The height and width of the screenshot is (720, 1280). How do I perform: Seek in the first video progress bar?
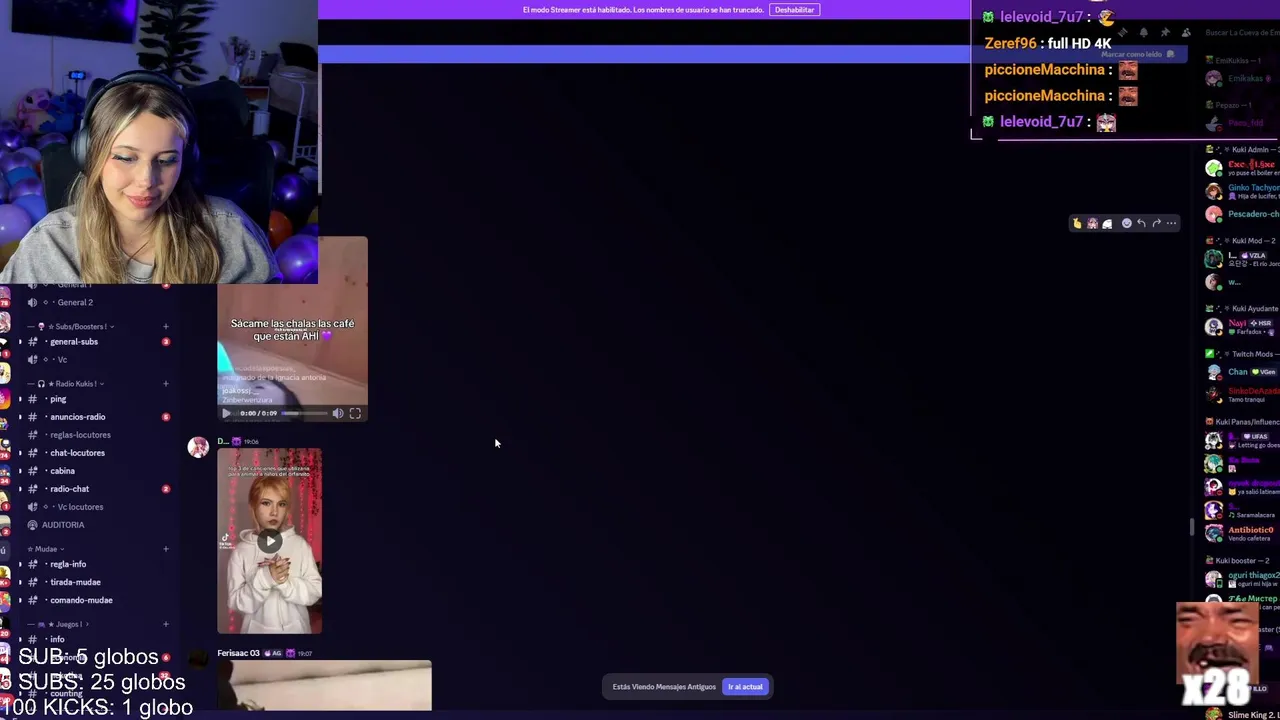(x=304, y=413)
